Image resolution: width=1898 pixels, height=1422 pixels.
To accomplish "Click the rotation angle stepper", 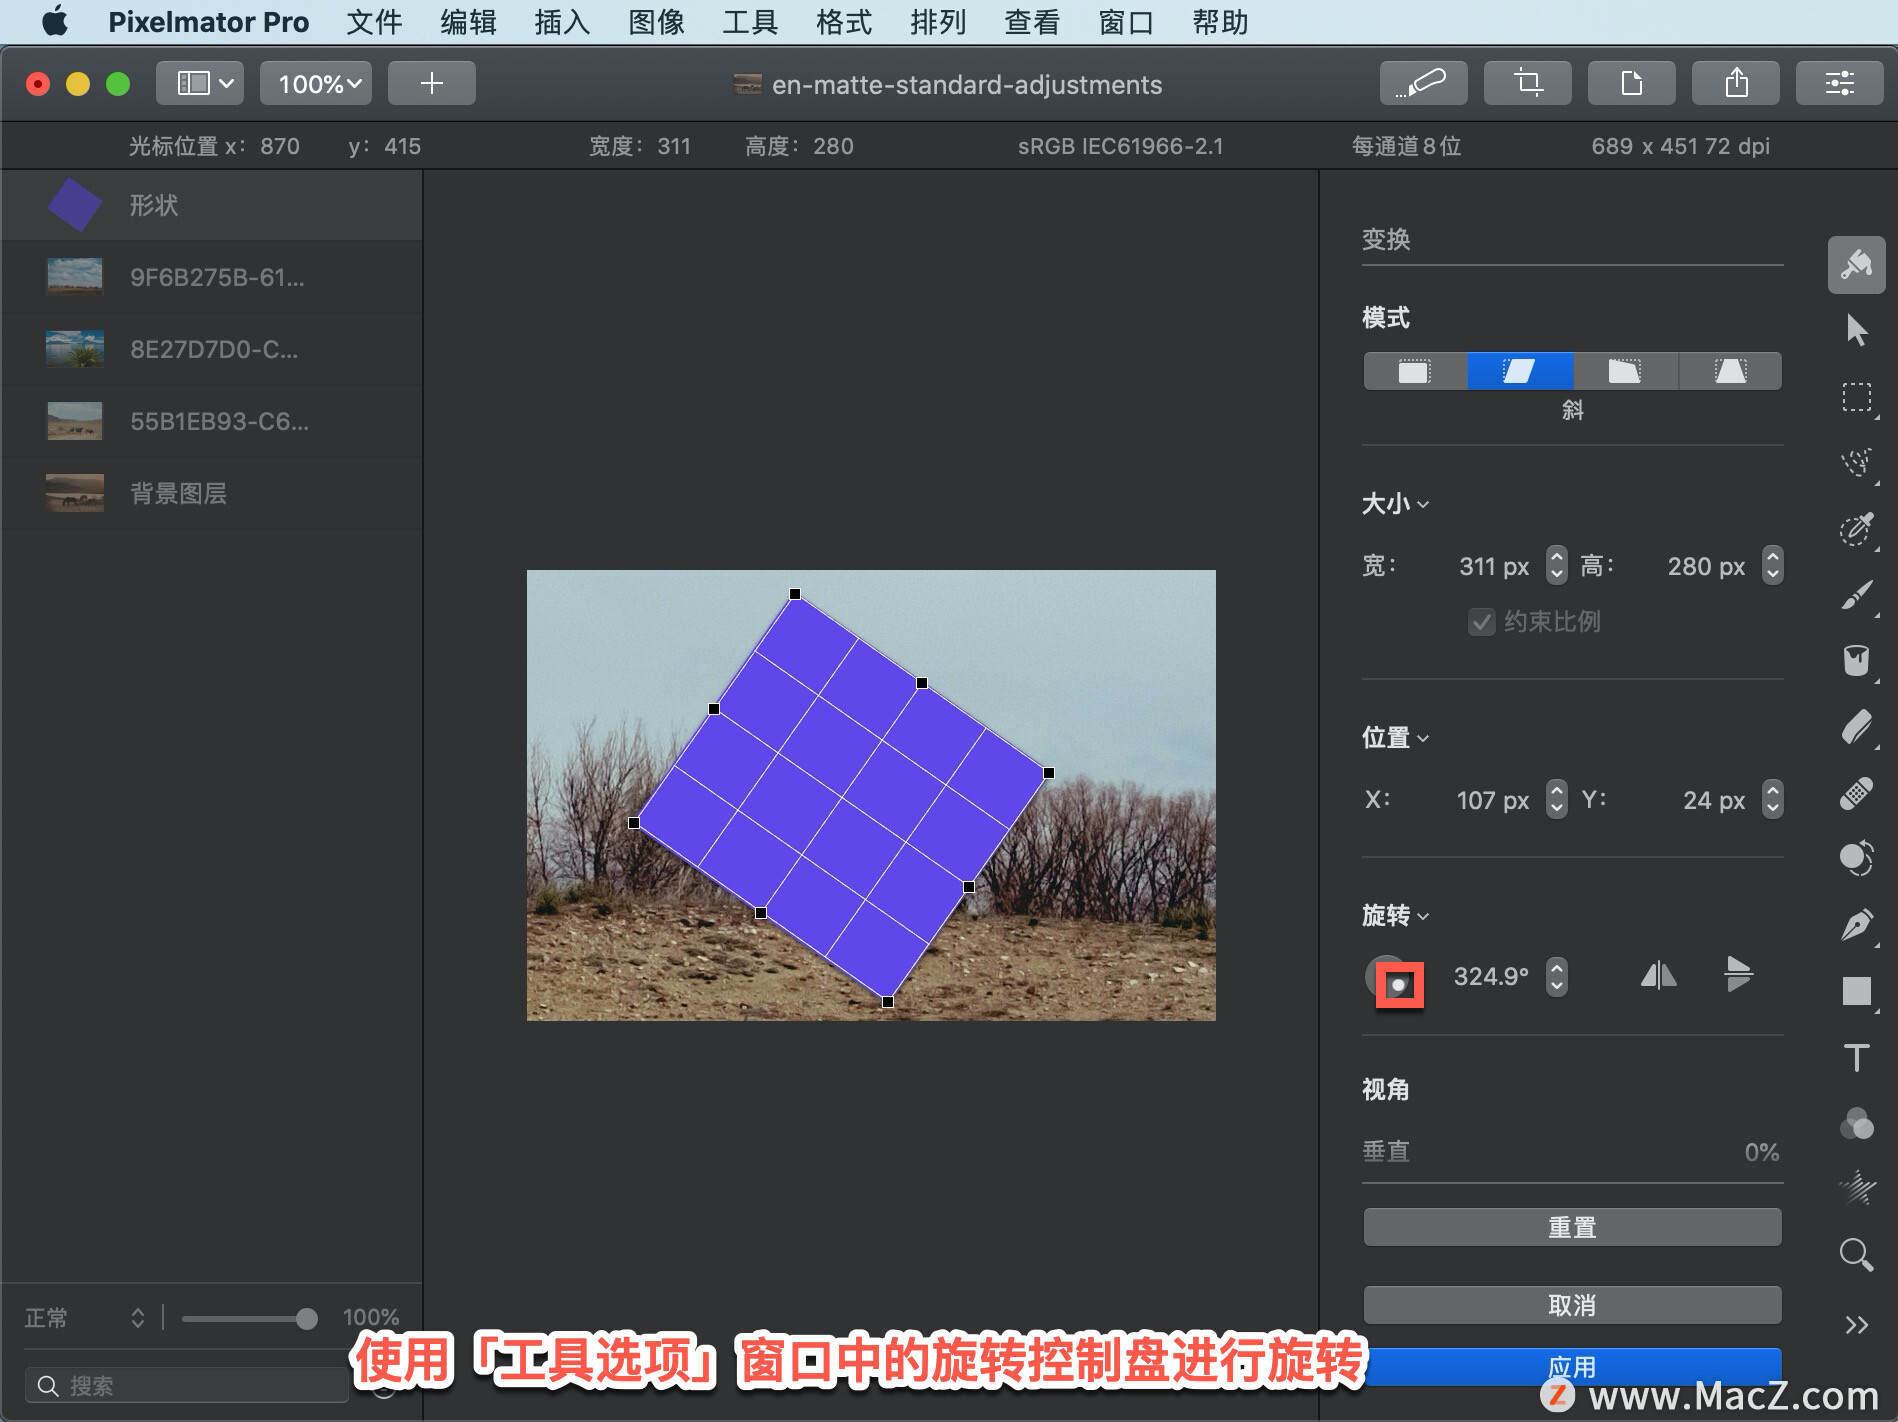I will tap(1556, 976).
